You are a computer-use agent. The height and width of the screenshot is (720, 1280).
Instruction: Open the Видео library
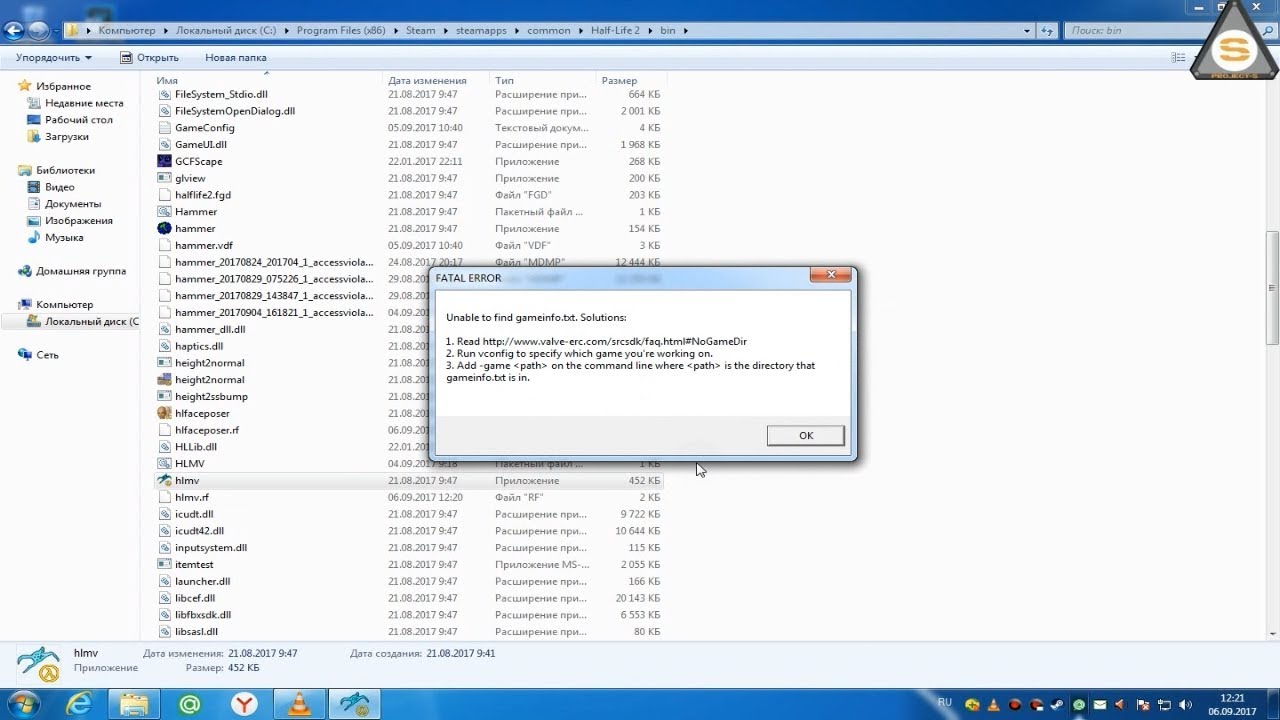[x=59, y=187]
